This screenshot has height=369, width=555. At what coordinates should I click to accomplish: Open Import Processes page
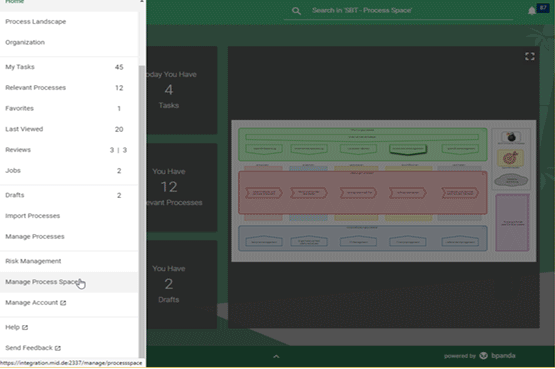[69, 216]
